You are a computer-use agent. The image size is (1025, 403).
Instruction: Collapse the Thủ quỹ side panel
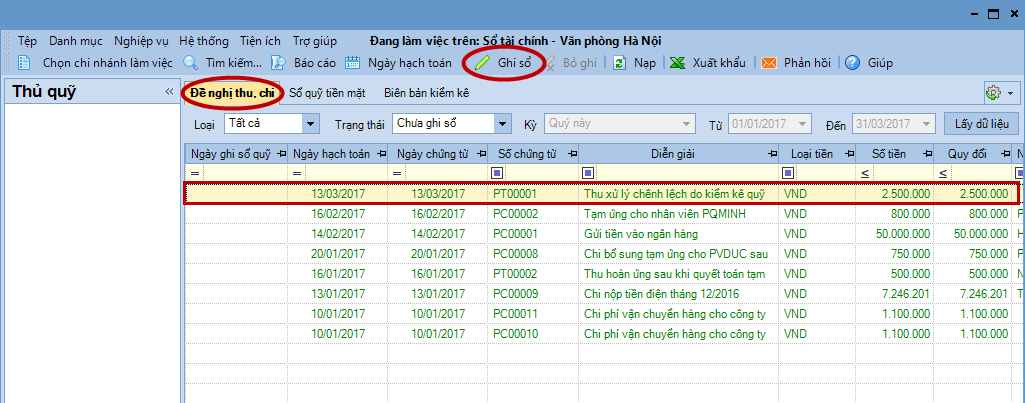[169, 92]
